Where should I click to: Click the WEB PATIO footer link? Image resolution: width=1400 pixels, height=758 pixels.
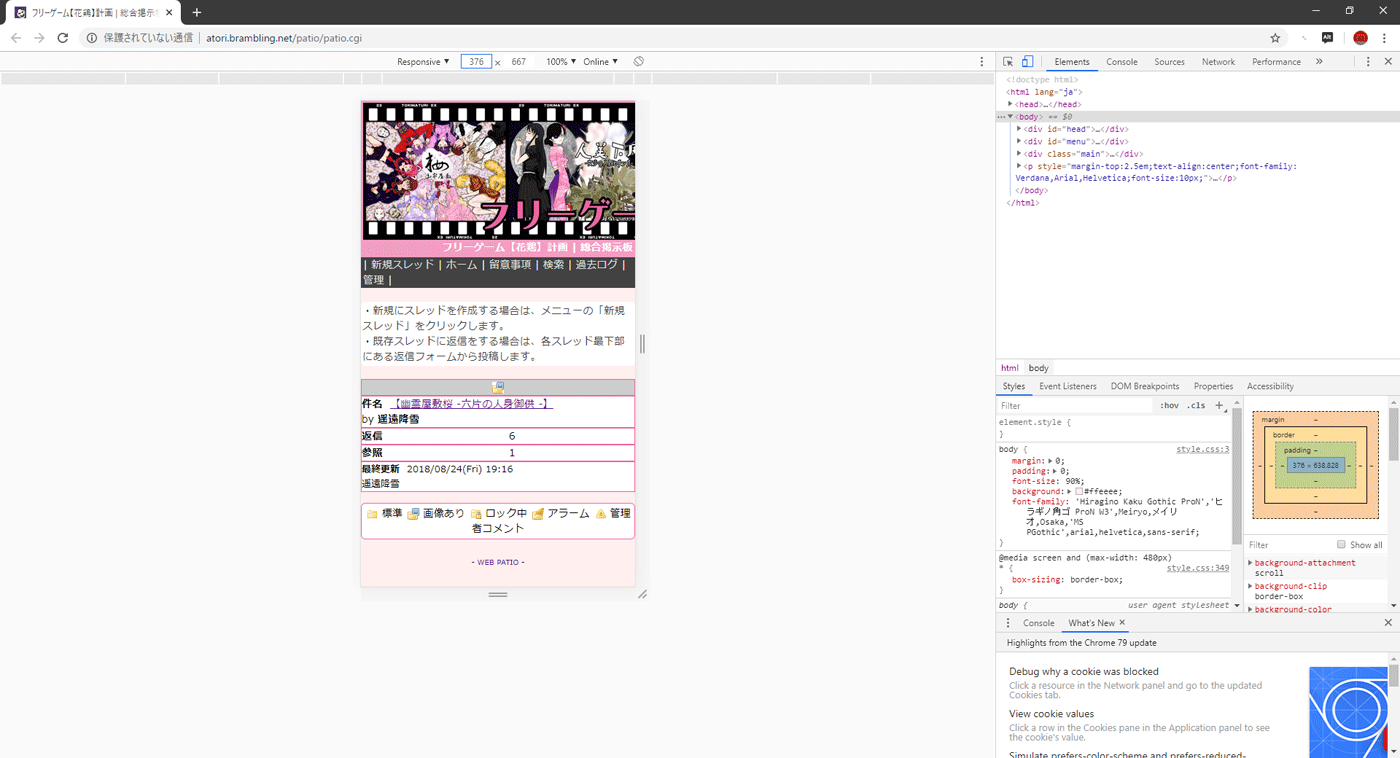[498, 562]
